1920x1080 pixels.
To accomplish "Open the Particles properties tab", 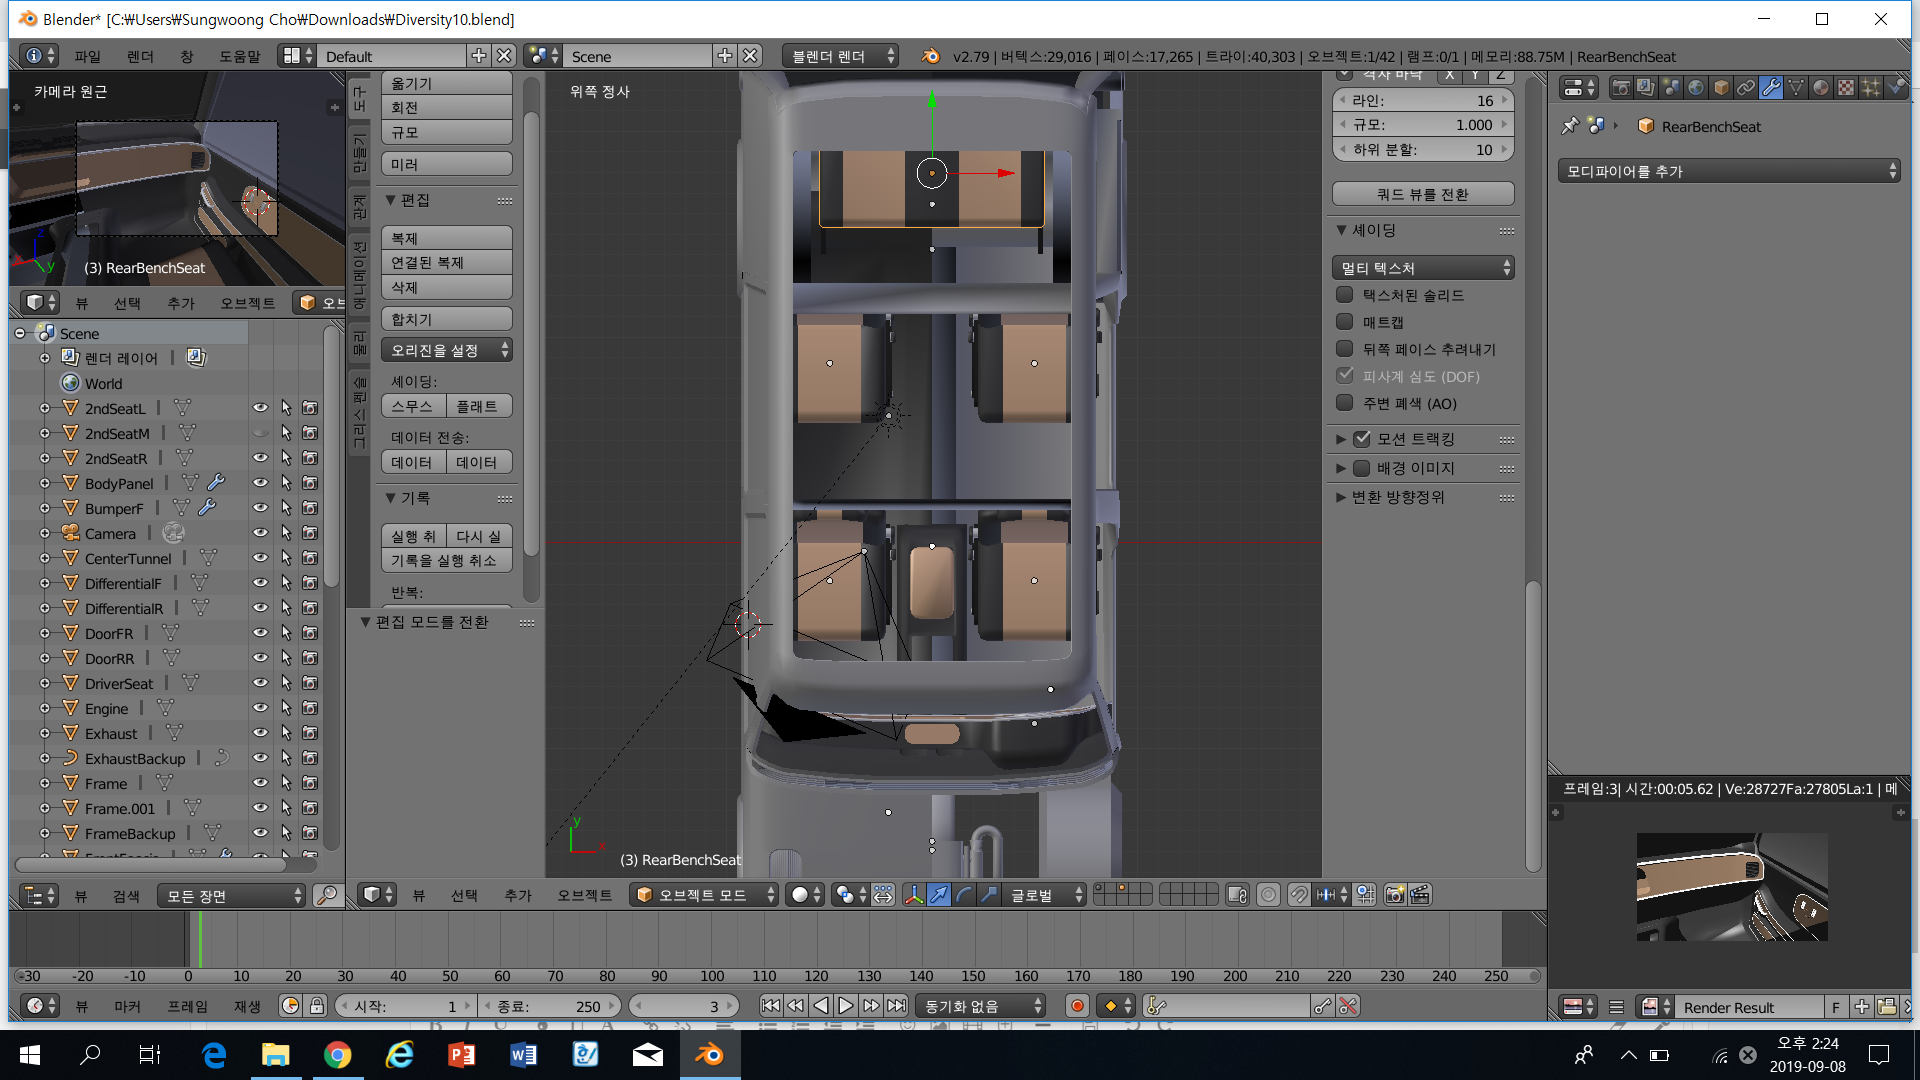I will (x=1870, y=88).
